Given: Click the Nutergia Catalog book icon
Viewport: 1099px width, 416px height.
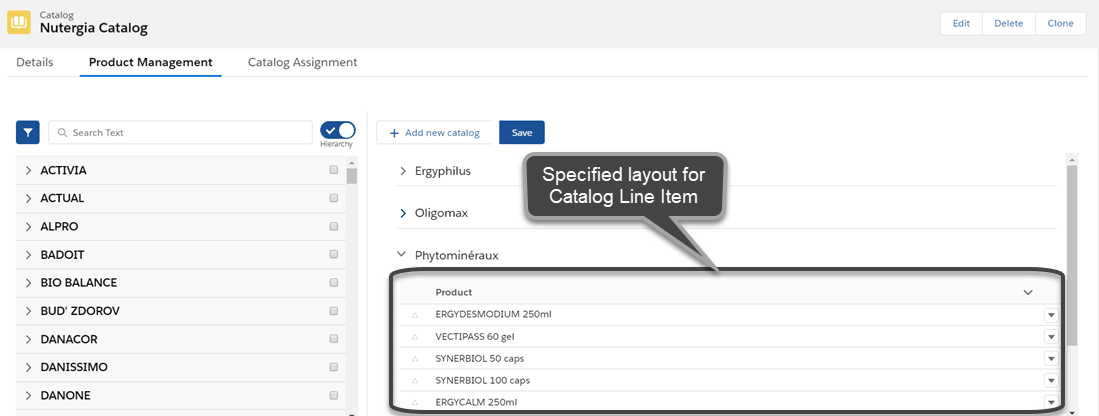Looking at the screenshot, I should (x=19, y=23).
